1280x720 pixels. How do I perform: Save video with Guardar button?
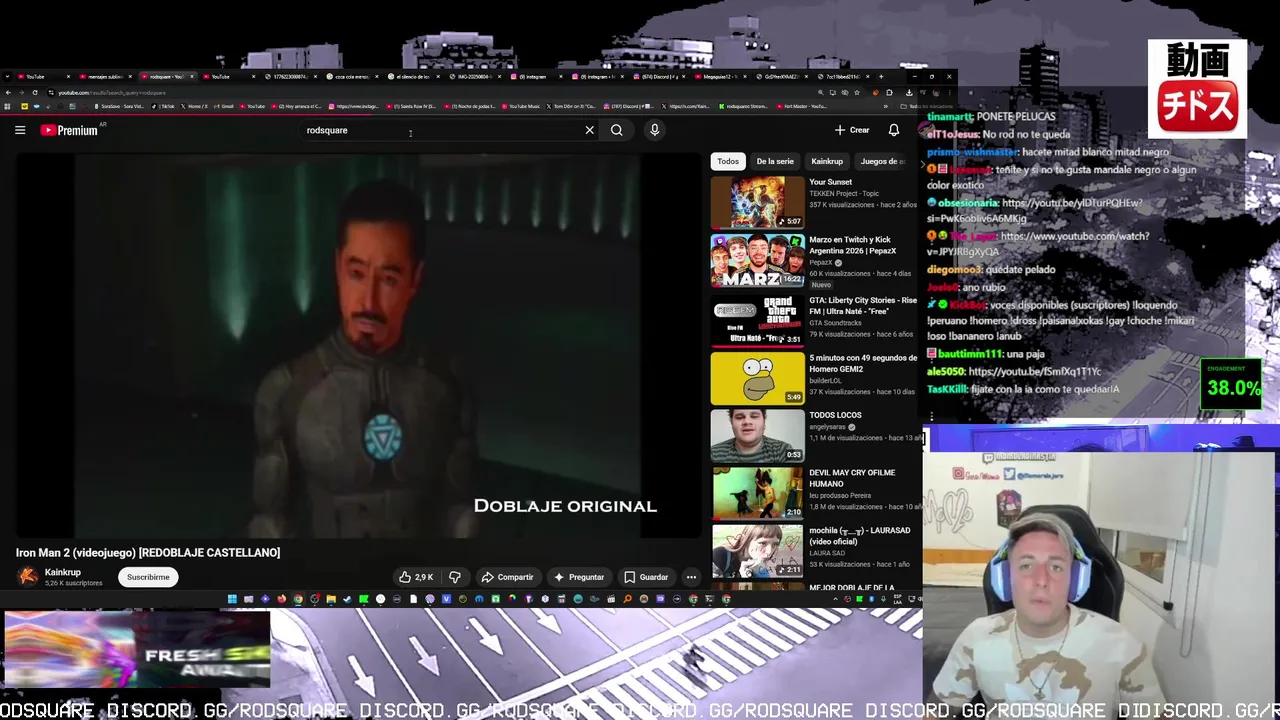click(646, 577)
